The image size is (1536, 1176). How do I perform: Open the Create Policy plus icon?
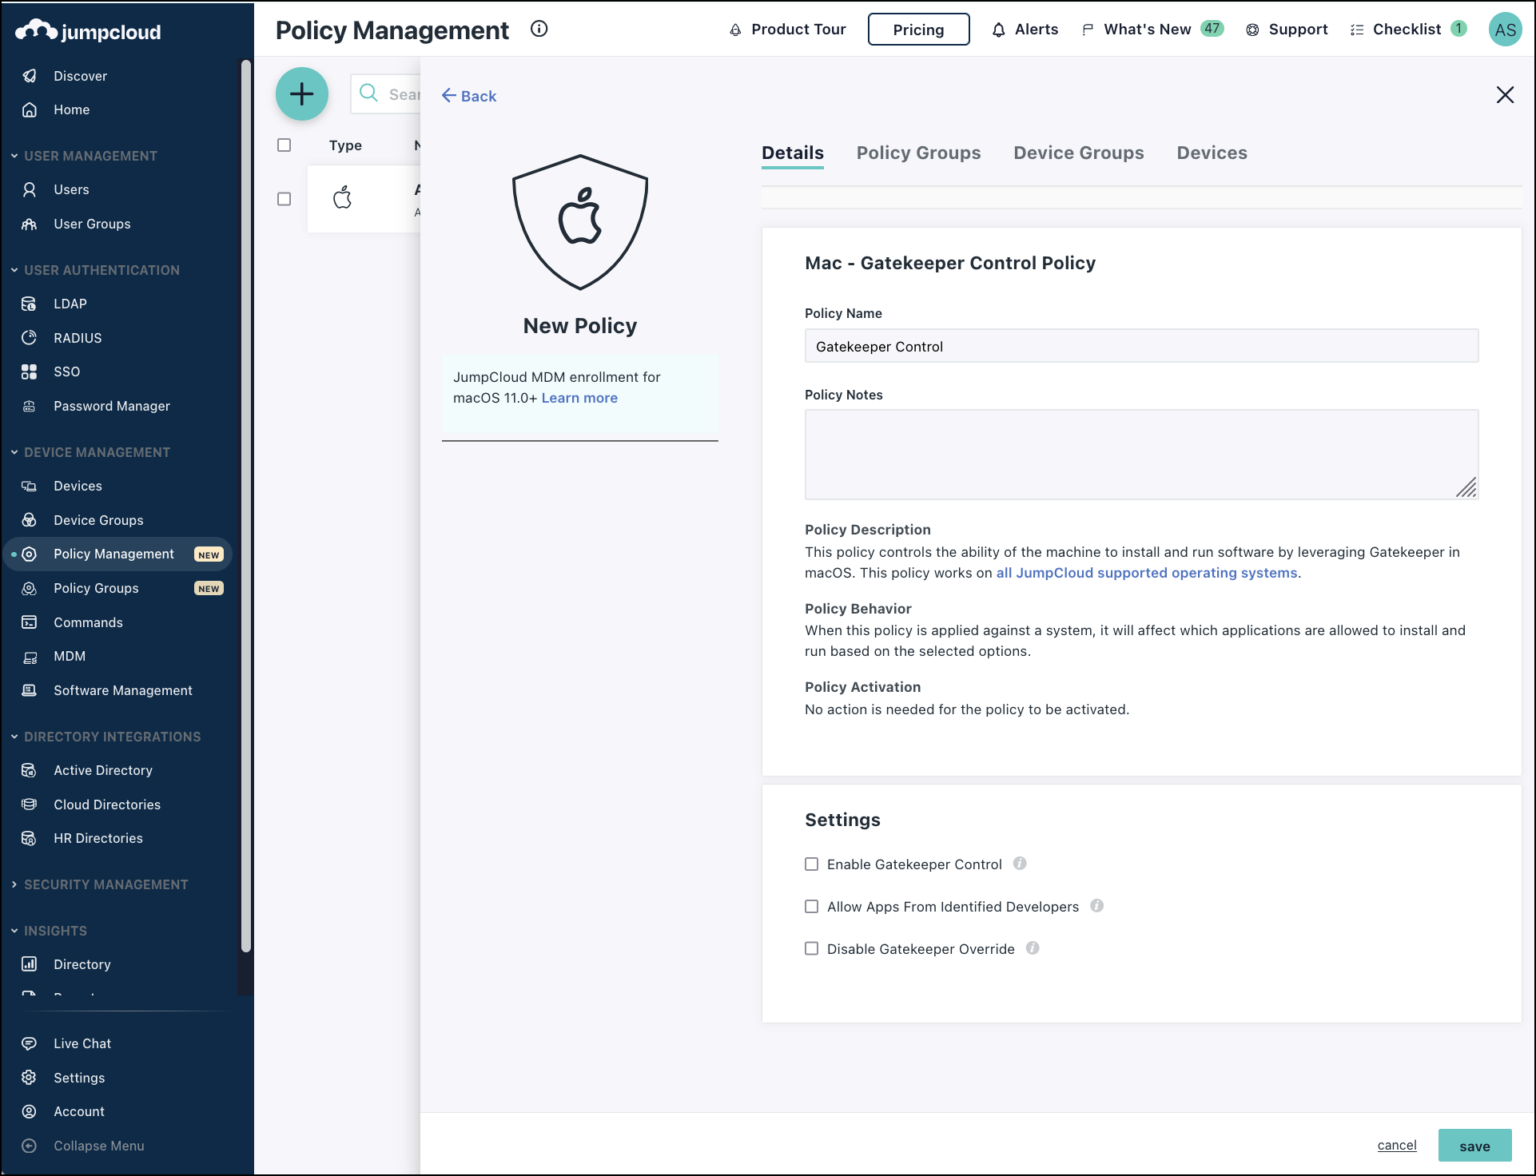point(302,94)
